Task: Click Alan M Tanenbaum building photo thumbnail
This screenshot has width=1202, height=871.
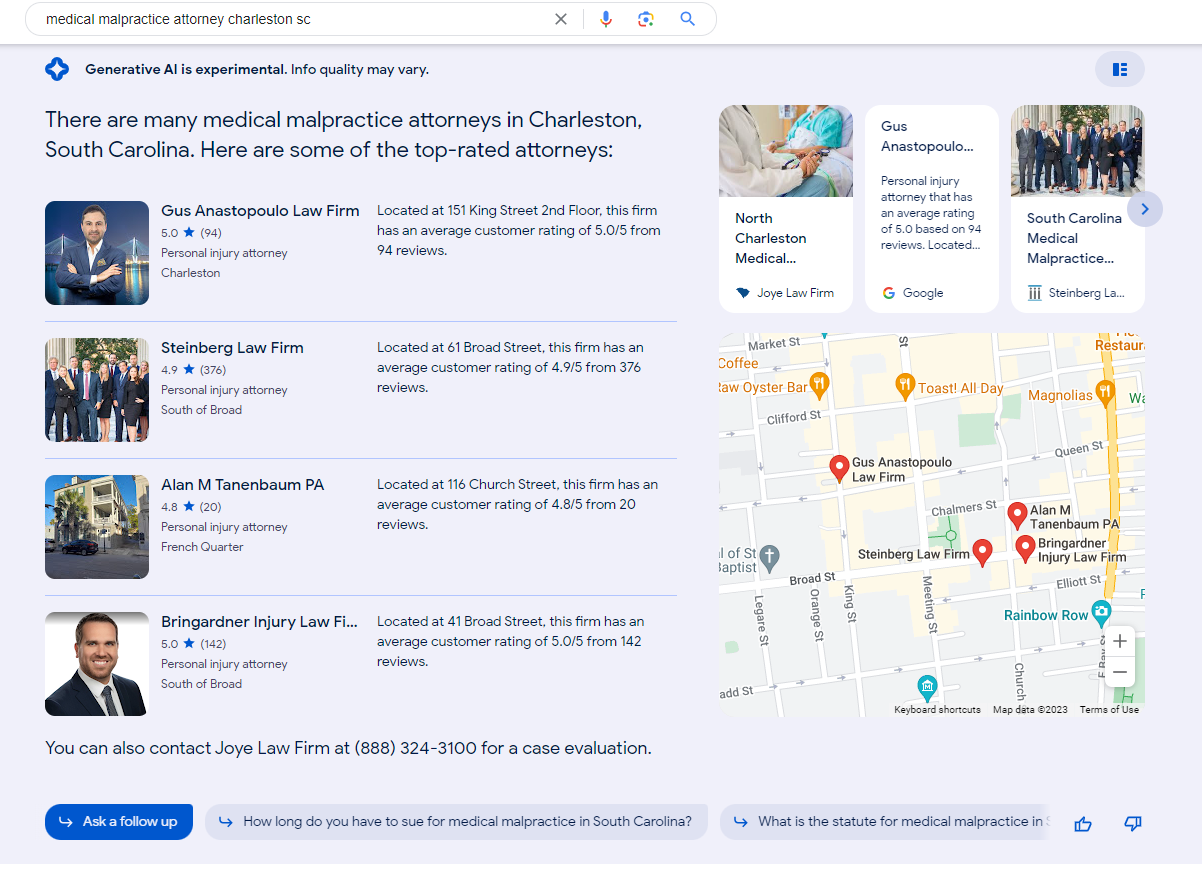Action: (x=97, y=527)
